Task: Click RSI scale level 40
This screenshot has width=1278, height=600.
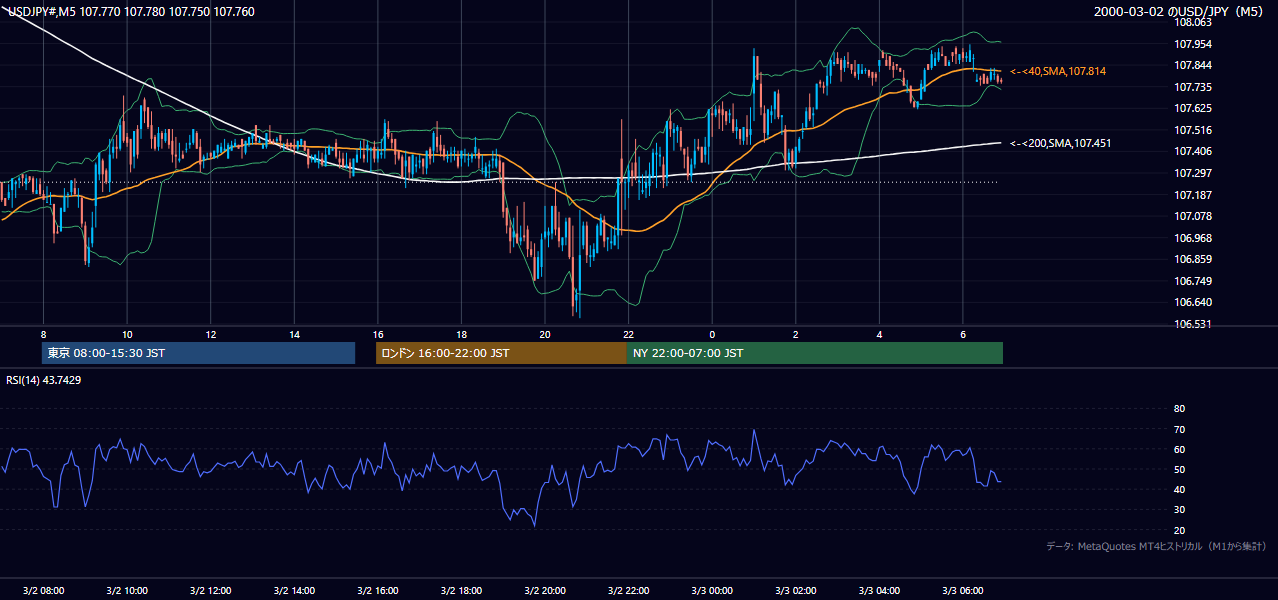Action: (1179, 489)
